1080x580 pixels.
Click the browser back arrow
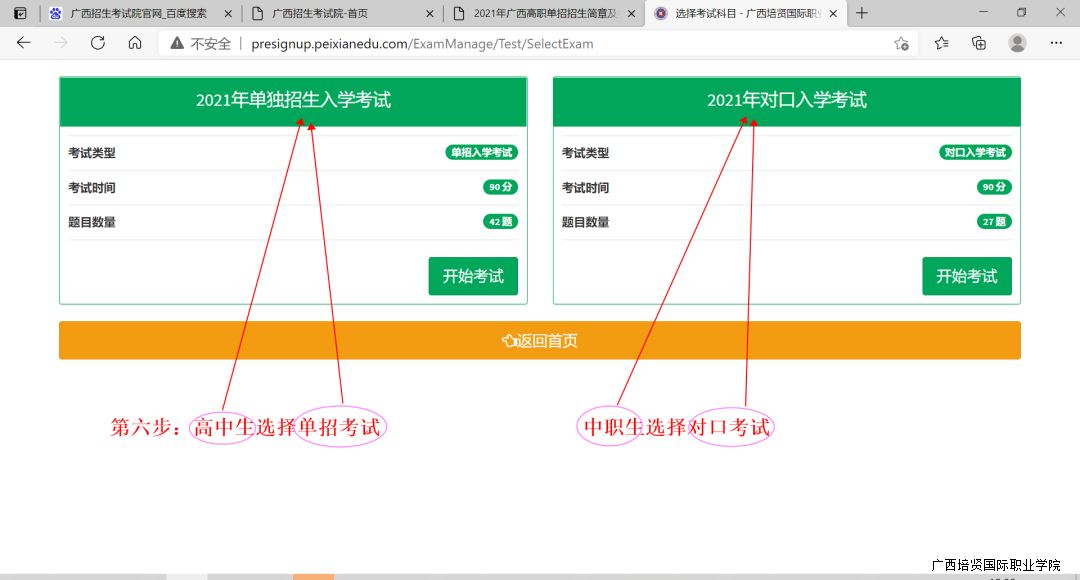click(23, 43)
